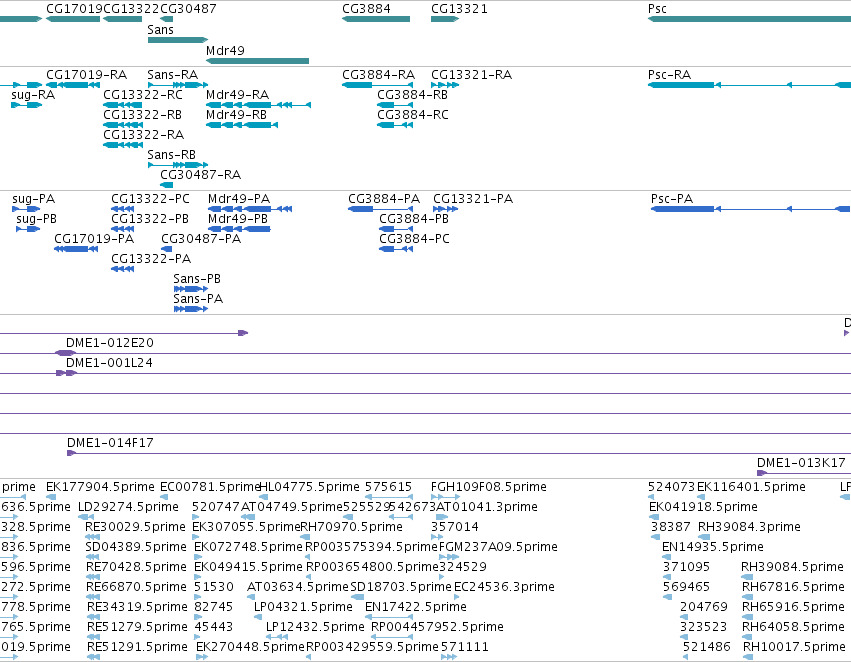Select EST HL04775.5prime
The image size is (851, 662).
point(310,487)
